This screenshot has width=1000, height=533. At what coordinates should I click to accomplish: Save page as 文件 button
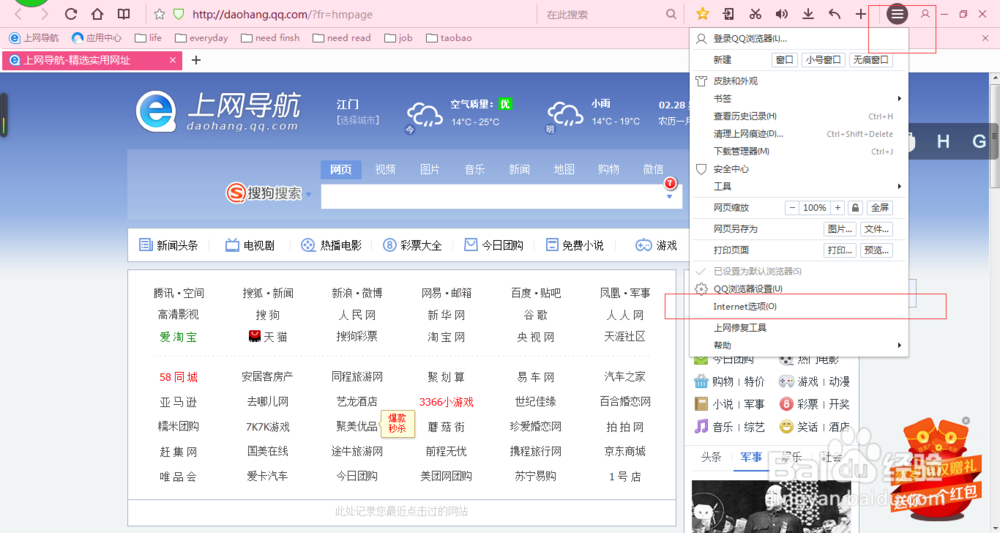coord(876,229)
